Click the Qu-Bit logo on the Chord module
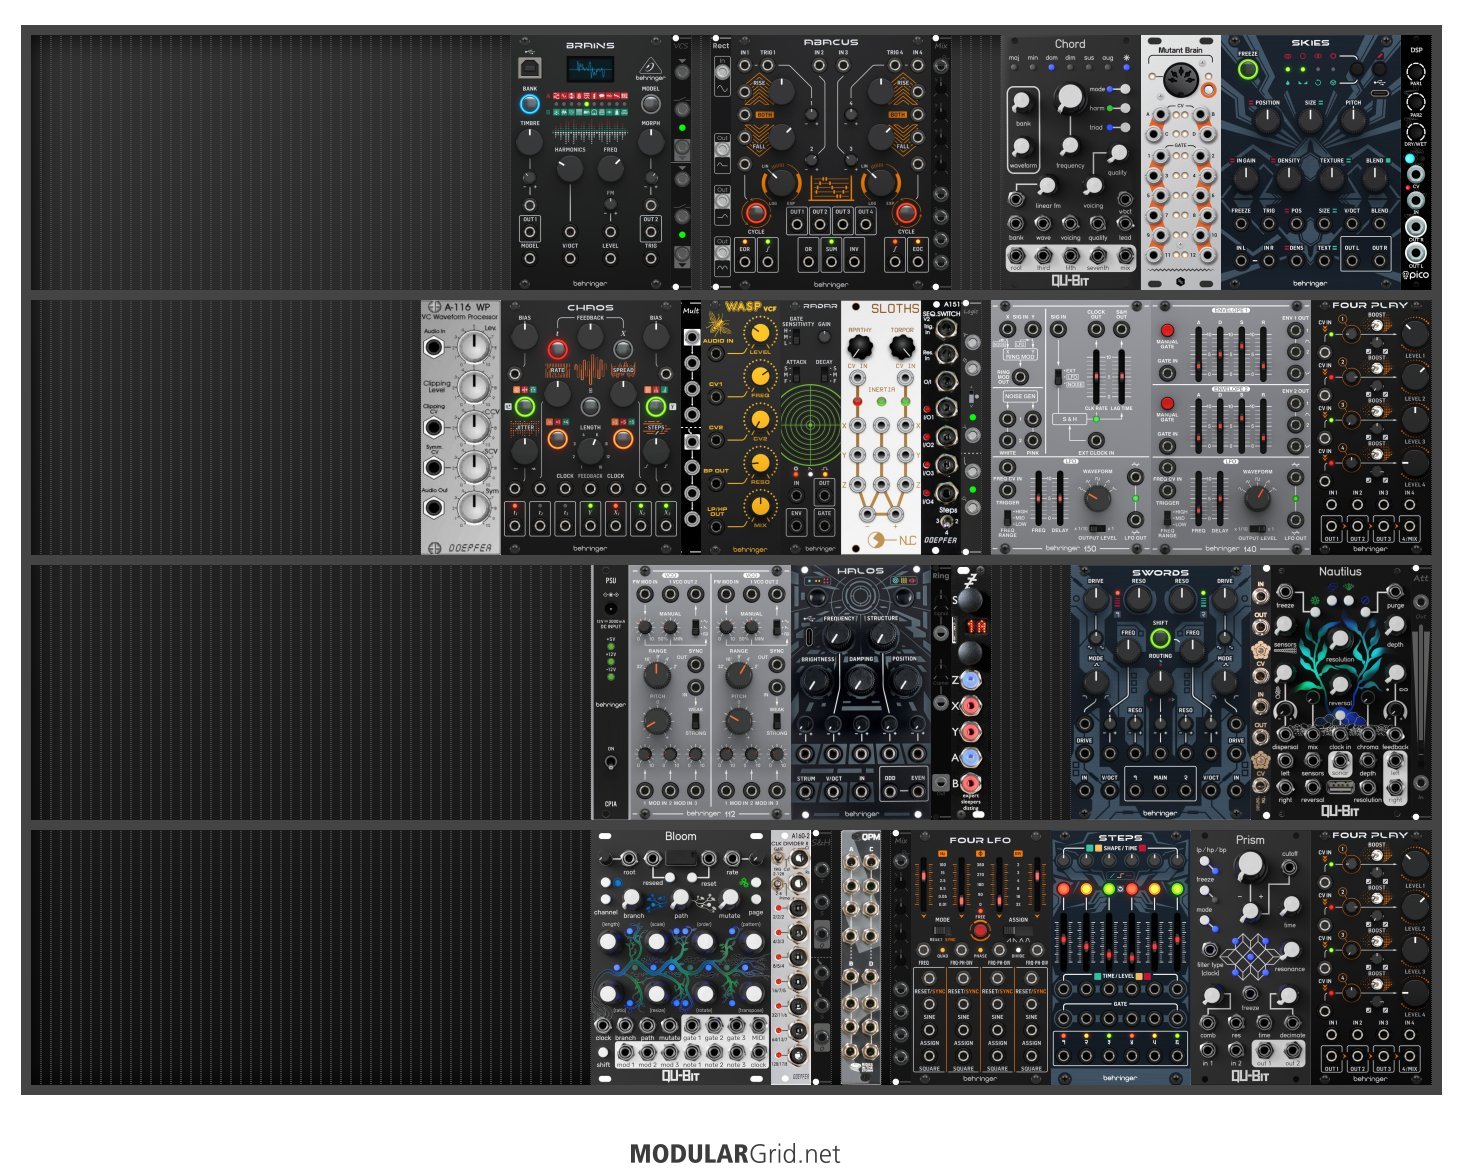 1070,281
